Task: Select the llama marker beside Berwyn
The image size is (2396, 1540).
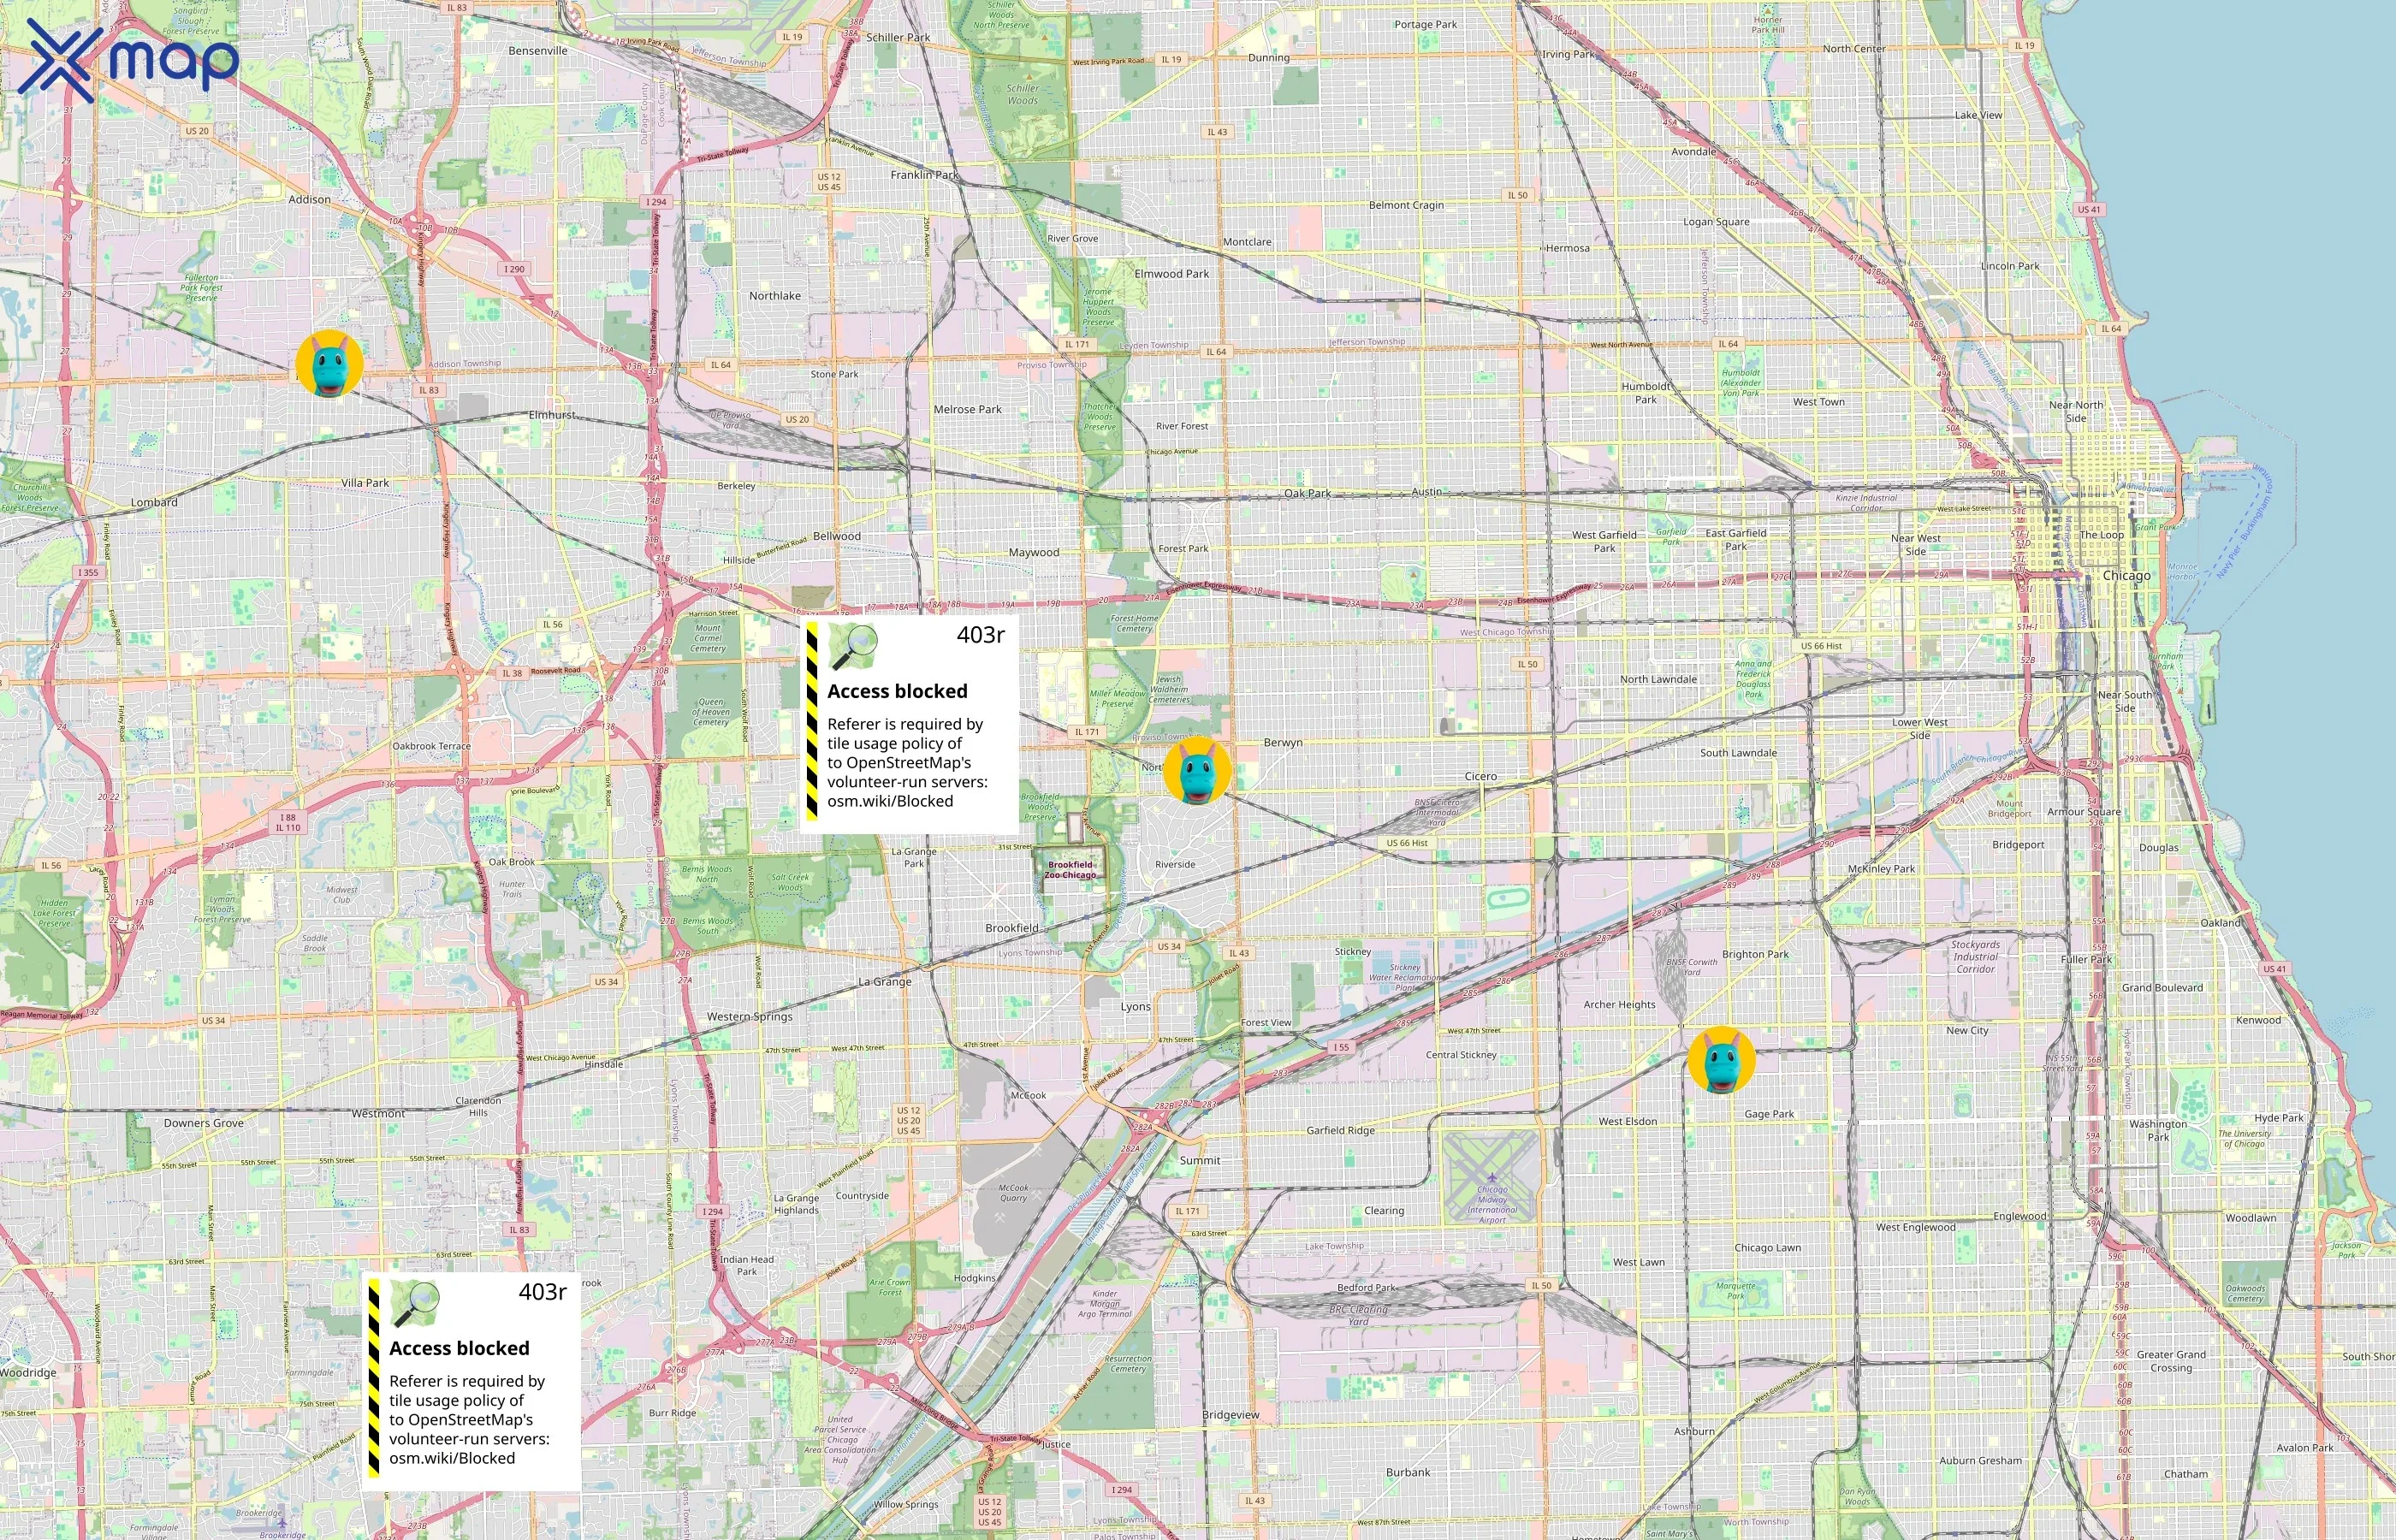Action: coord(1197,771)
